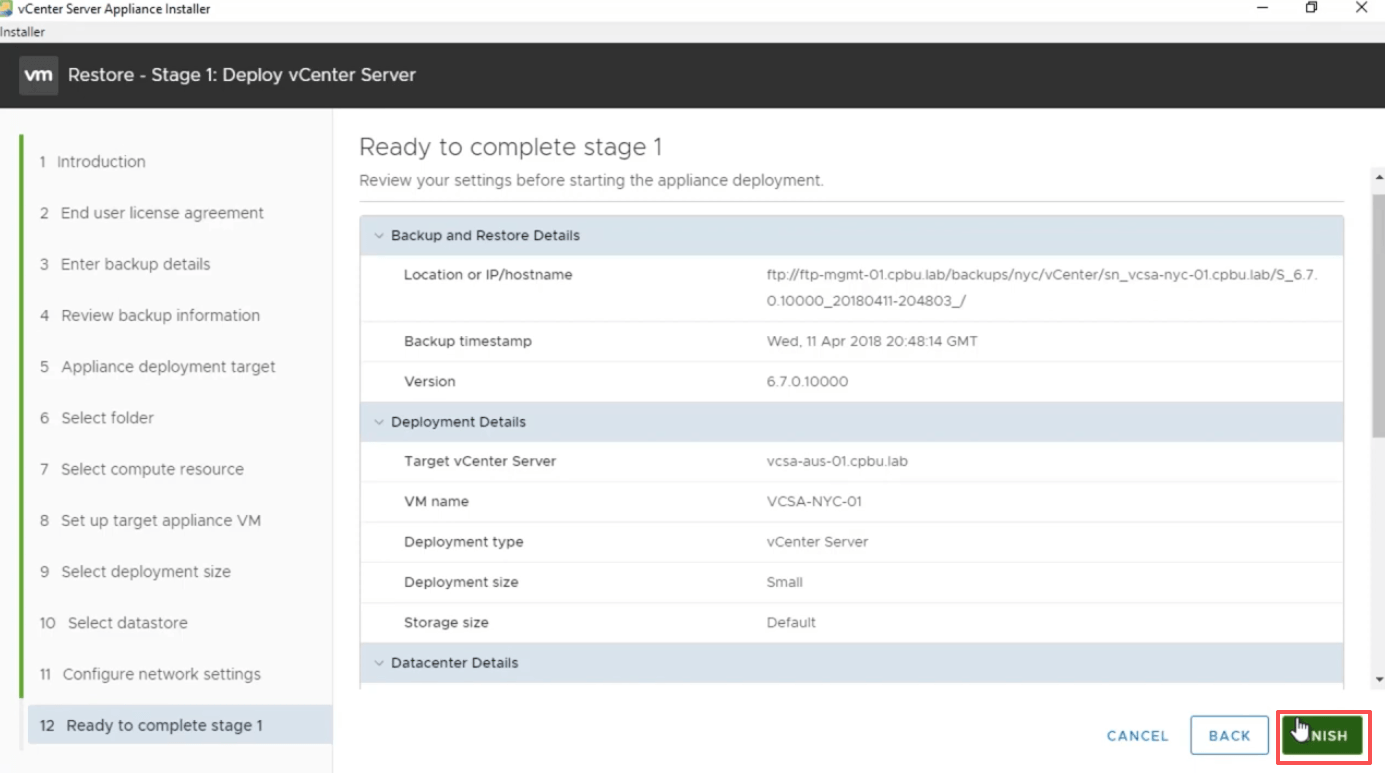Viewport: 1385px width, 773px height.
Task: Minimize the installer window
Action: click(x=1264, y=9)
